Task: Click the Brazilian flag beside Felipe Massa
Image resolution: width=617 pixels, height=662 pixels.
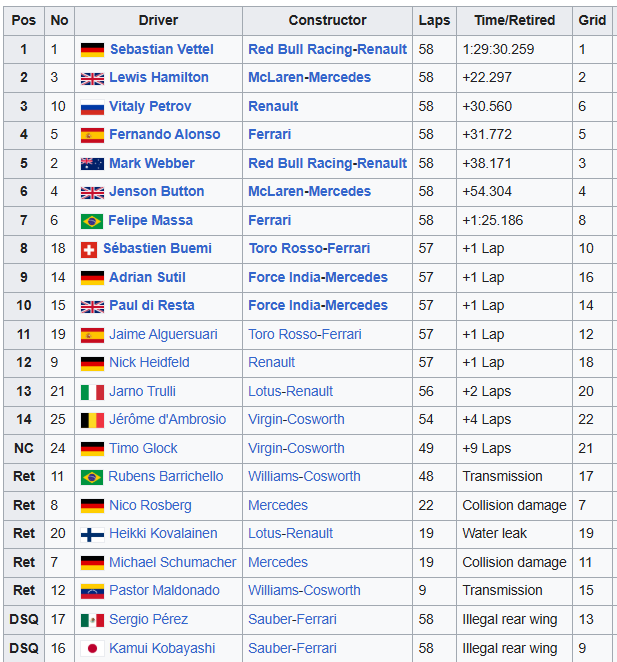Action: tap(92, 221)
